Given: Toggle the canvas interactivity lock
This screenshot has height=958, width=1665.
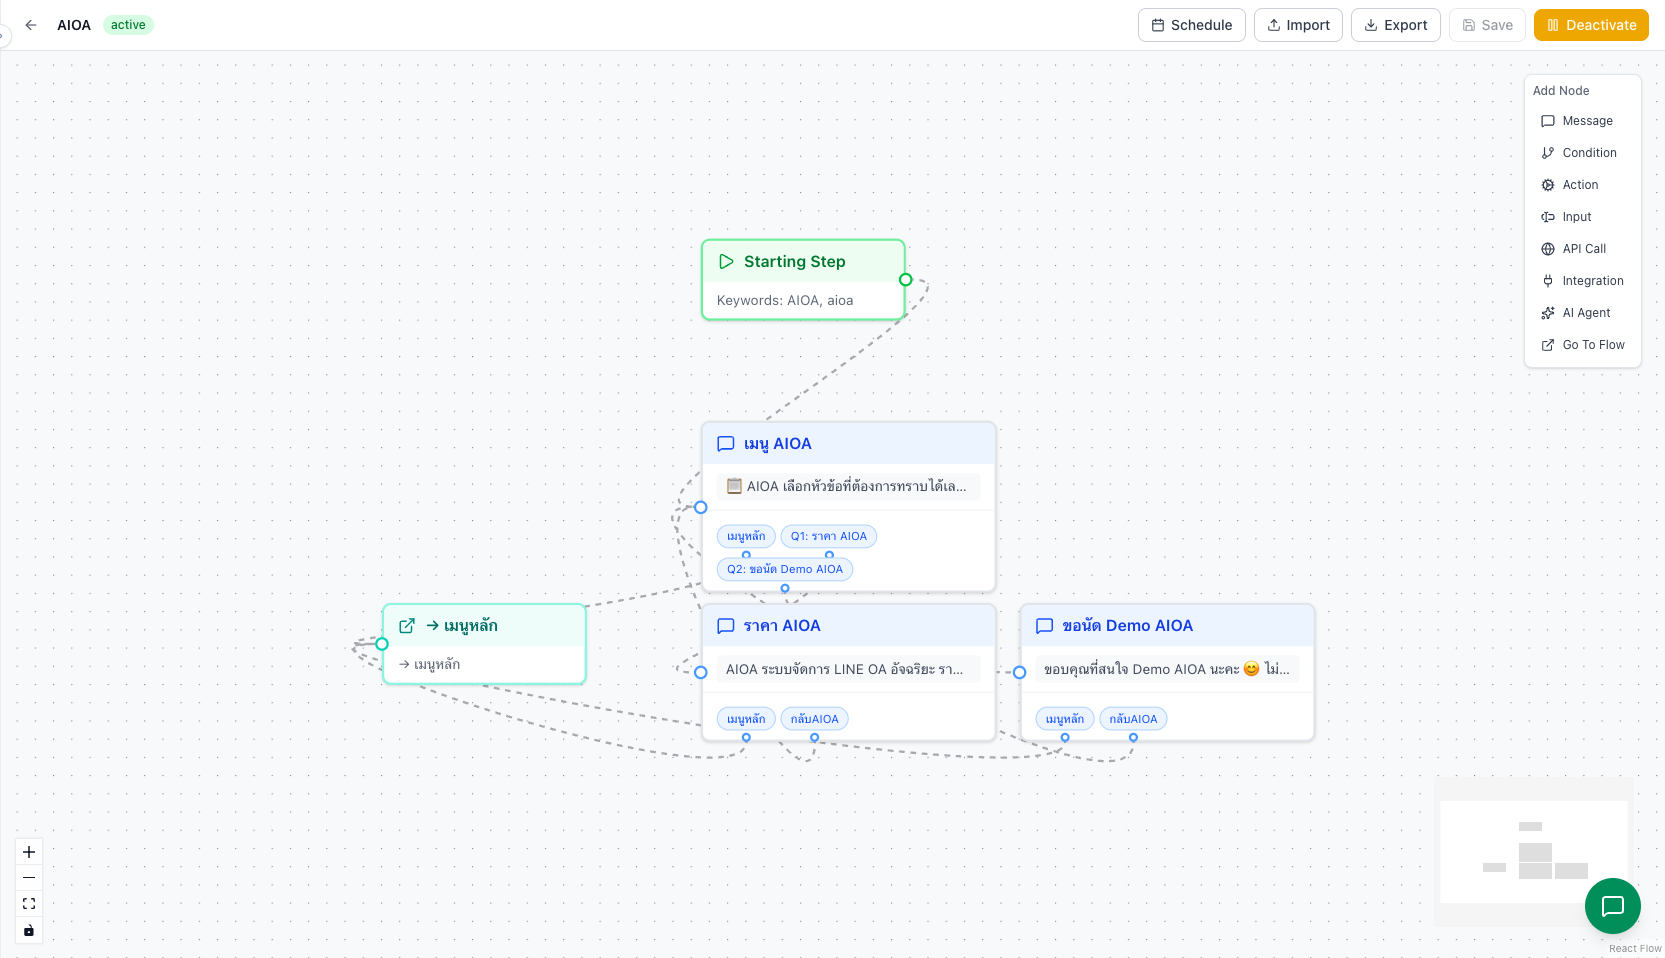Looking at the screenshot, I should pyautogui.click(x=28, y=930).
